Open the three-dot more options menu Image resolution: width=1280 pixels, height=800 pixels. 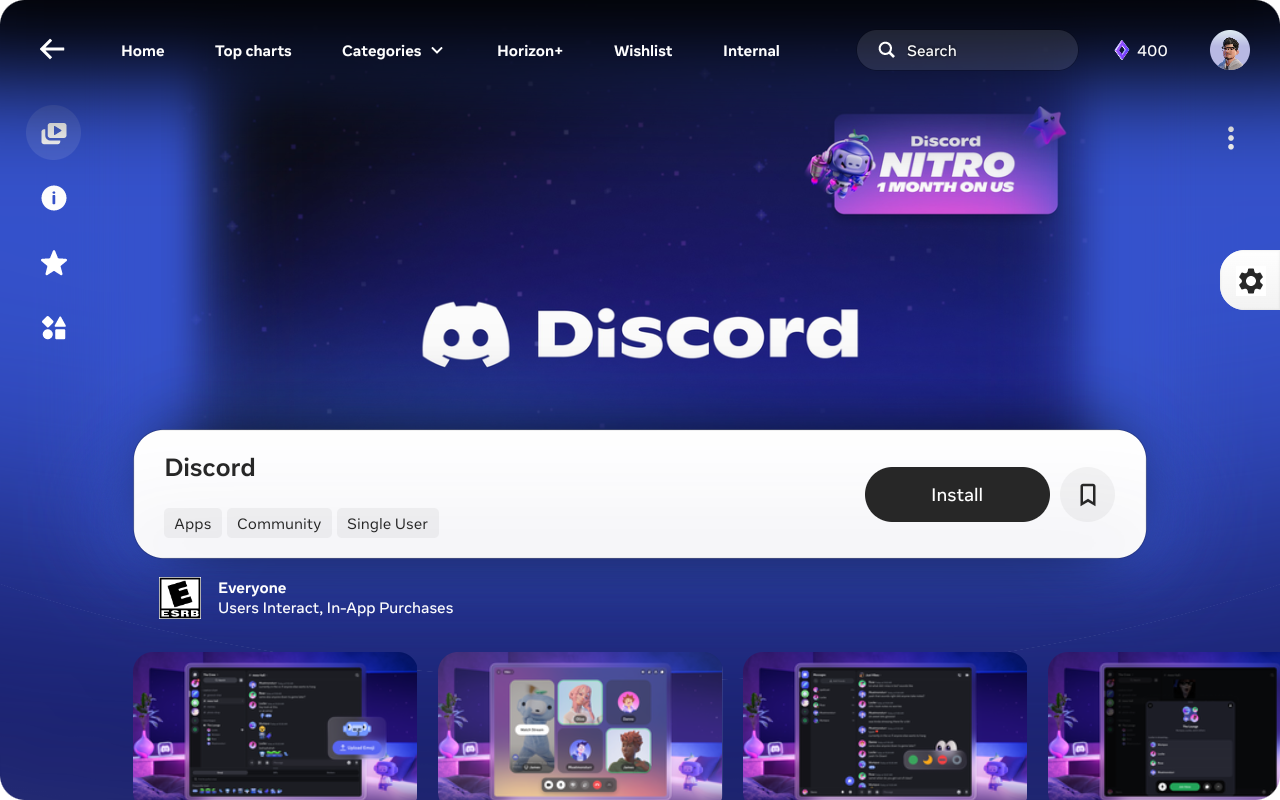pos(1231,138)
